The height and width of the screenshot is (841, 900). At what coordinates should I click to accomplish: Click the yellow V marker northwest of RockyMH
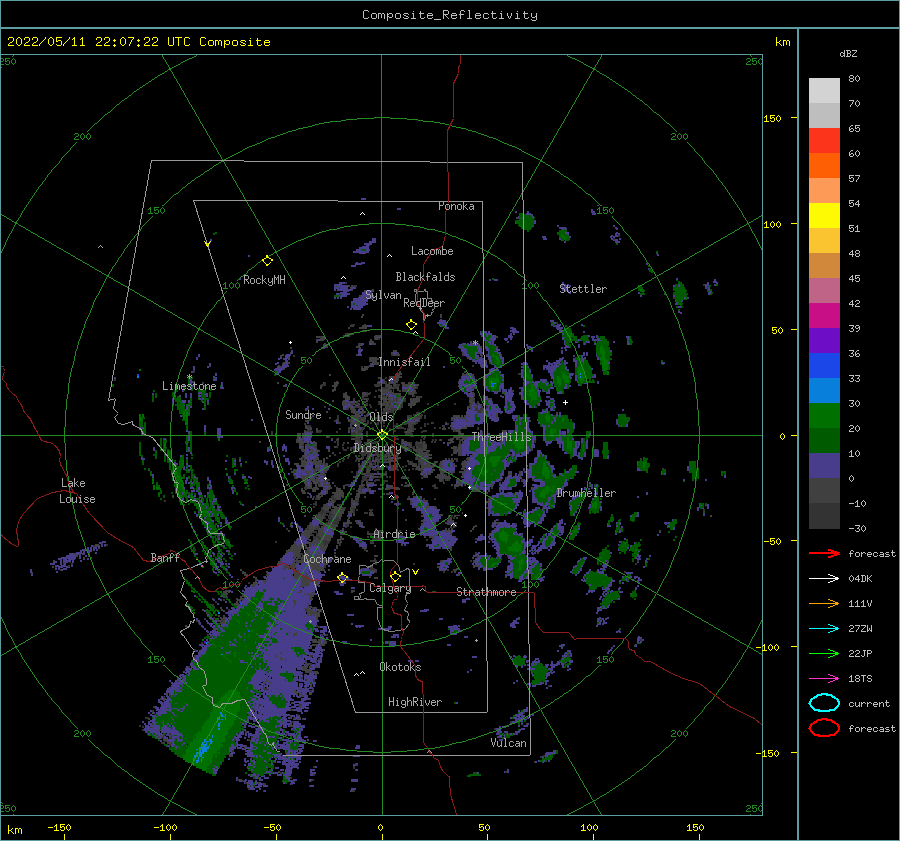(208, 244)
